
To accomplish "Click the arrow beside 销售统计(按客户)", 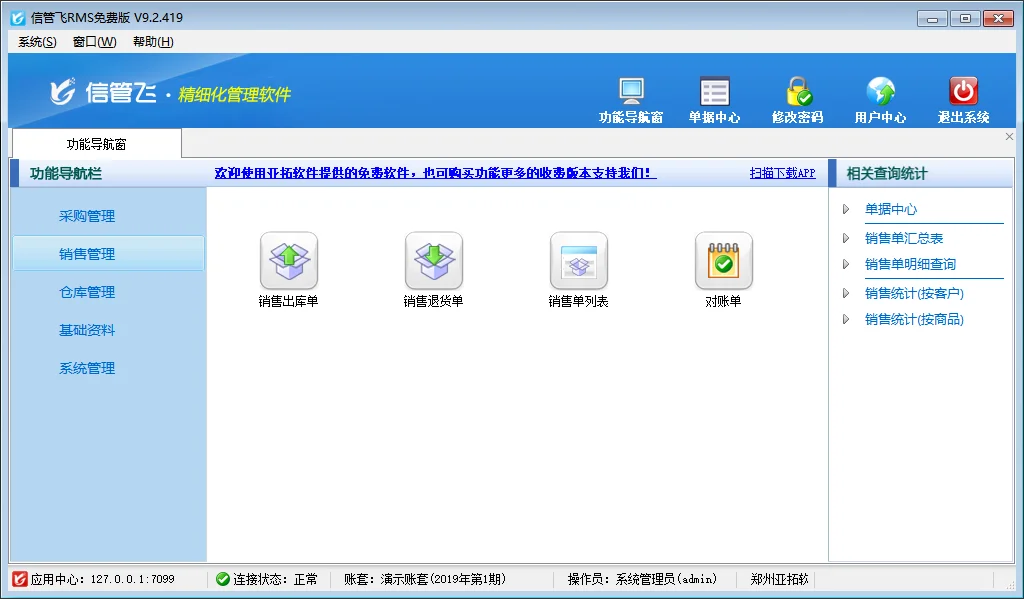I will [846, 293].
